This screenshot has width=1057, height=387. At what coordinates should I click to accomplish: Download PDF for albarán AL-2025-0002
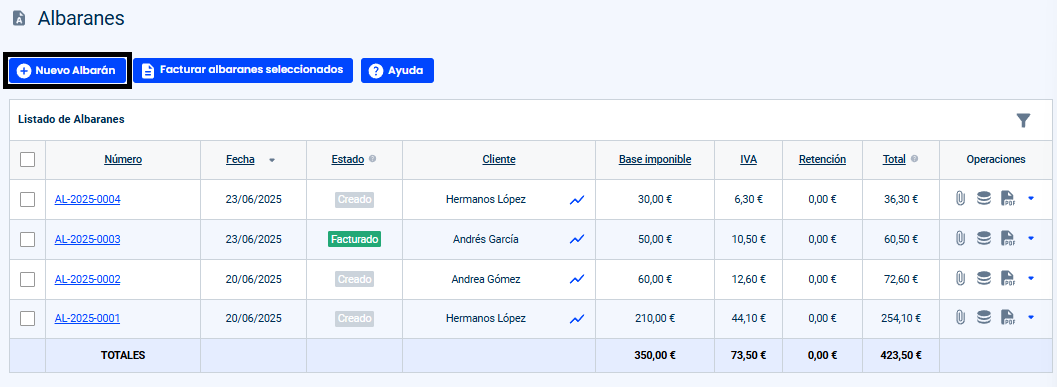[1008, 278]
